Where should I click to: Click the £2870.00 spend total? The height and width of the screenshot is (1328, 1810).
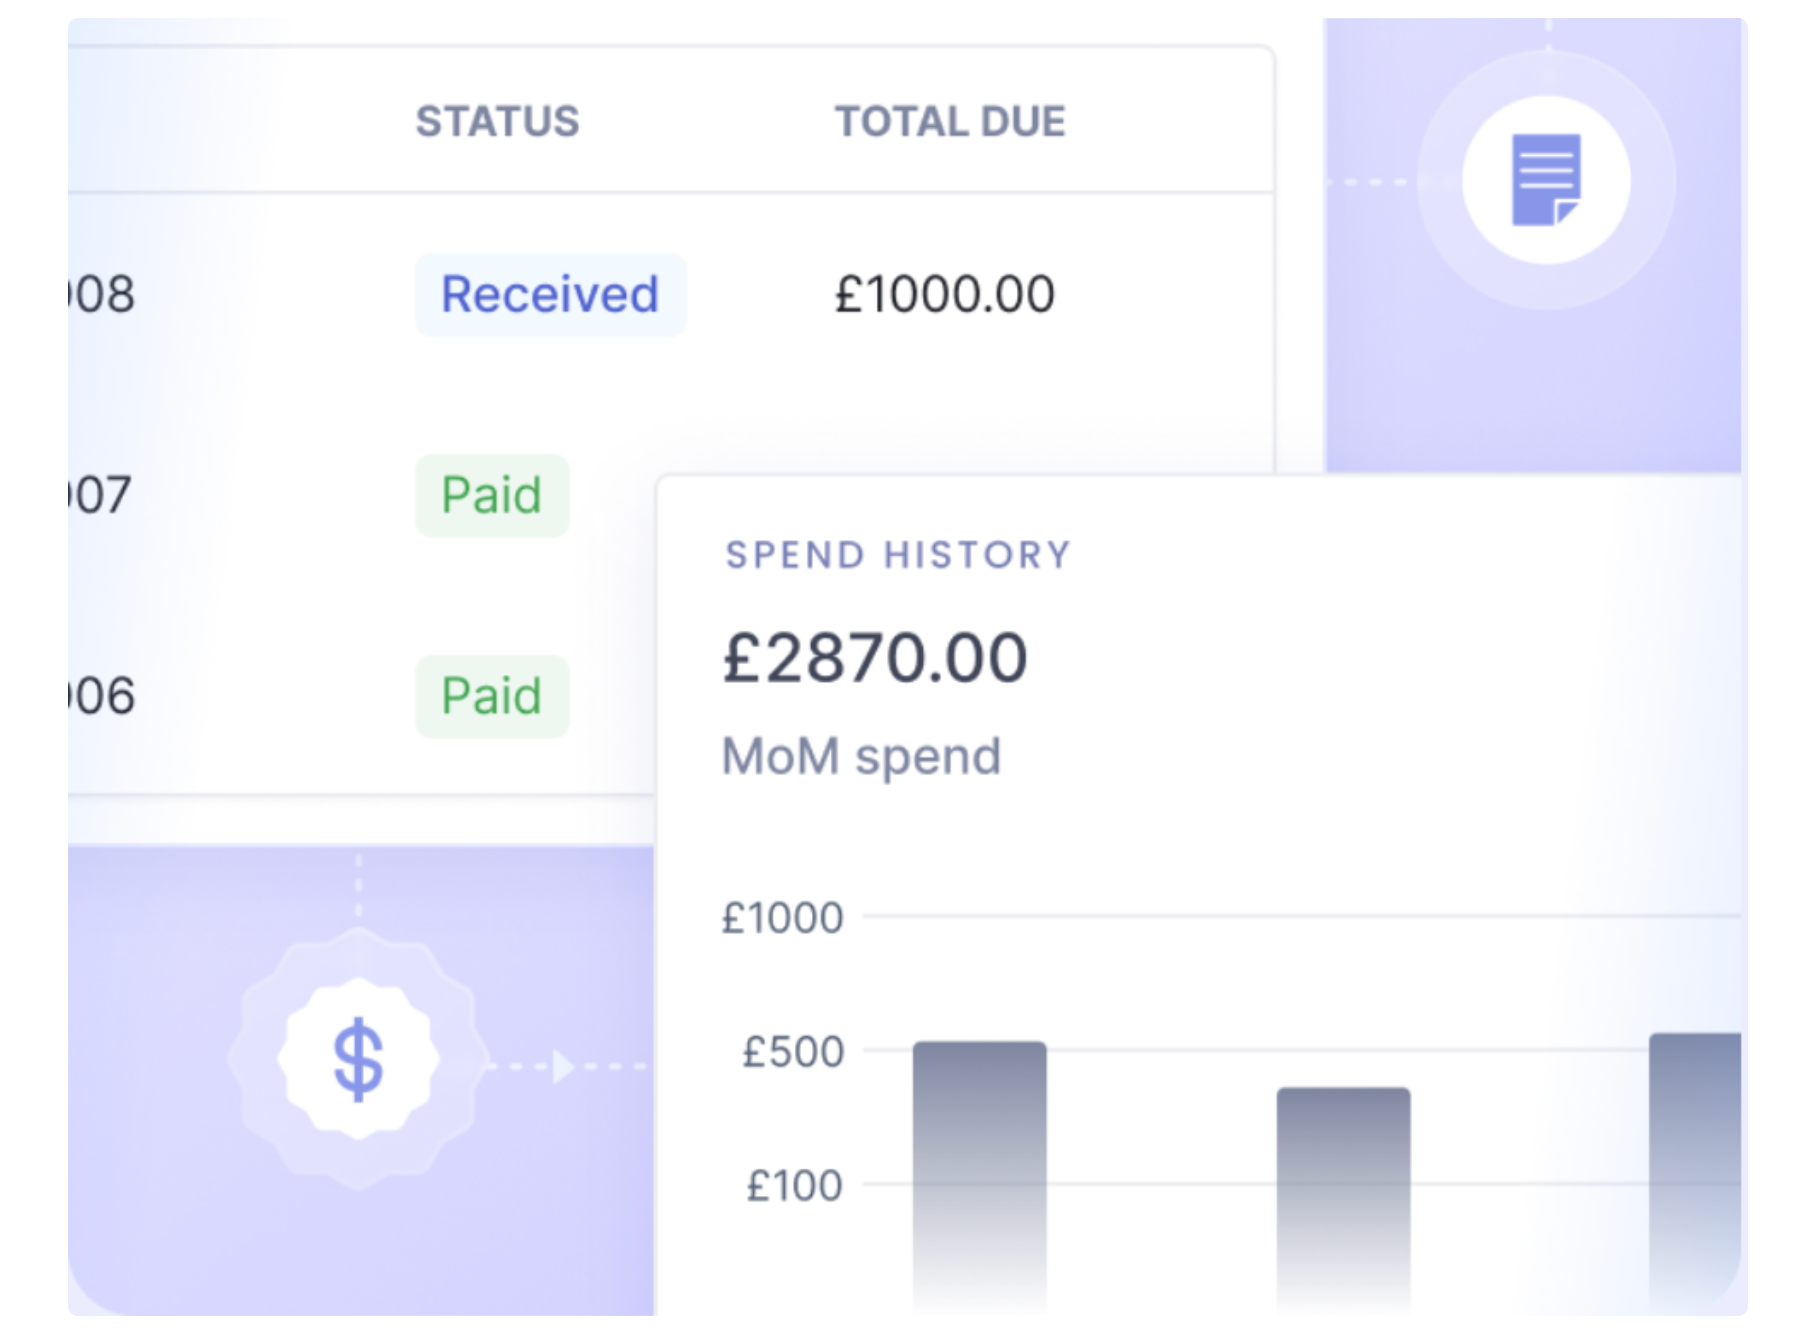pos(875,658)
